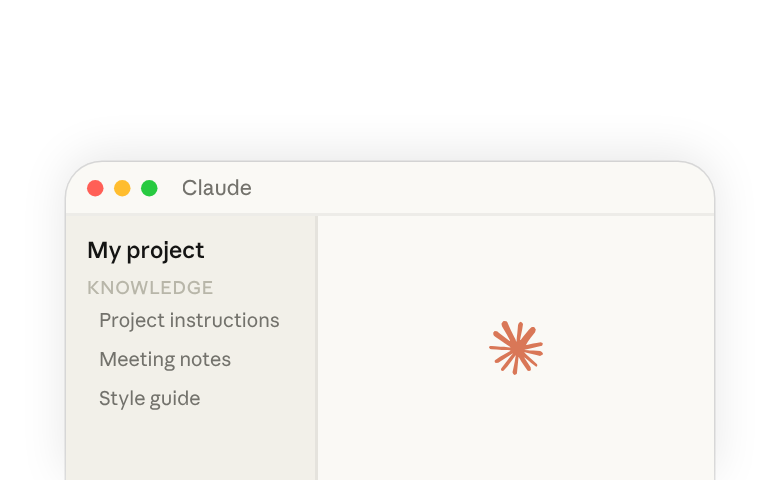Maximize the window with the green button
The height and width of the screenshot is (480, 780).
click(149, 189)
